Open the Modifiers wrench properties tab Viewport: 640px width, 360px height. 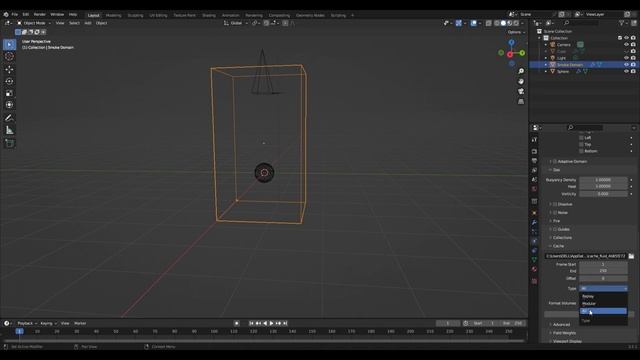click(534, 222)
